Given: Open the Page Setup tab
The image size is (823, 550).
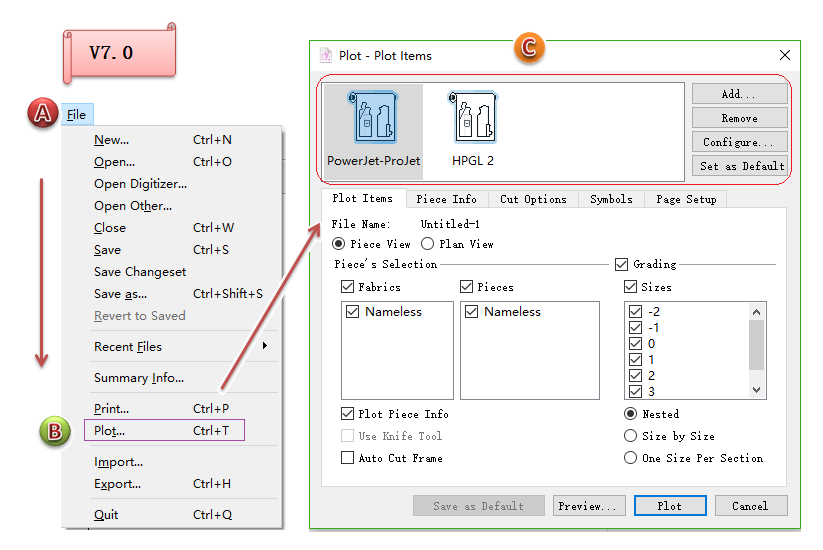Looking at the screenshot, I should click(x=686, y=199).
